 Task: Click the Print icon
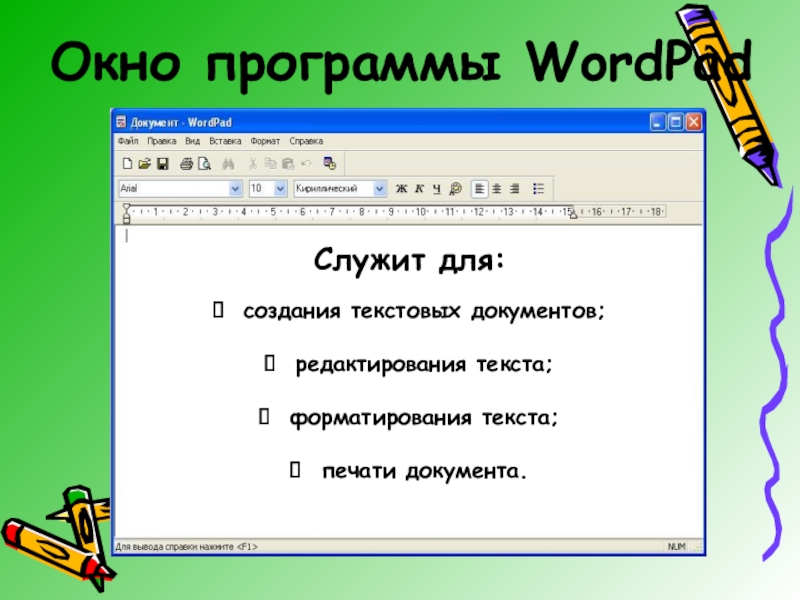click(186, 164)
